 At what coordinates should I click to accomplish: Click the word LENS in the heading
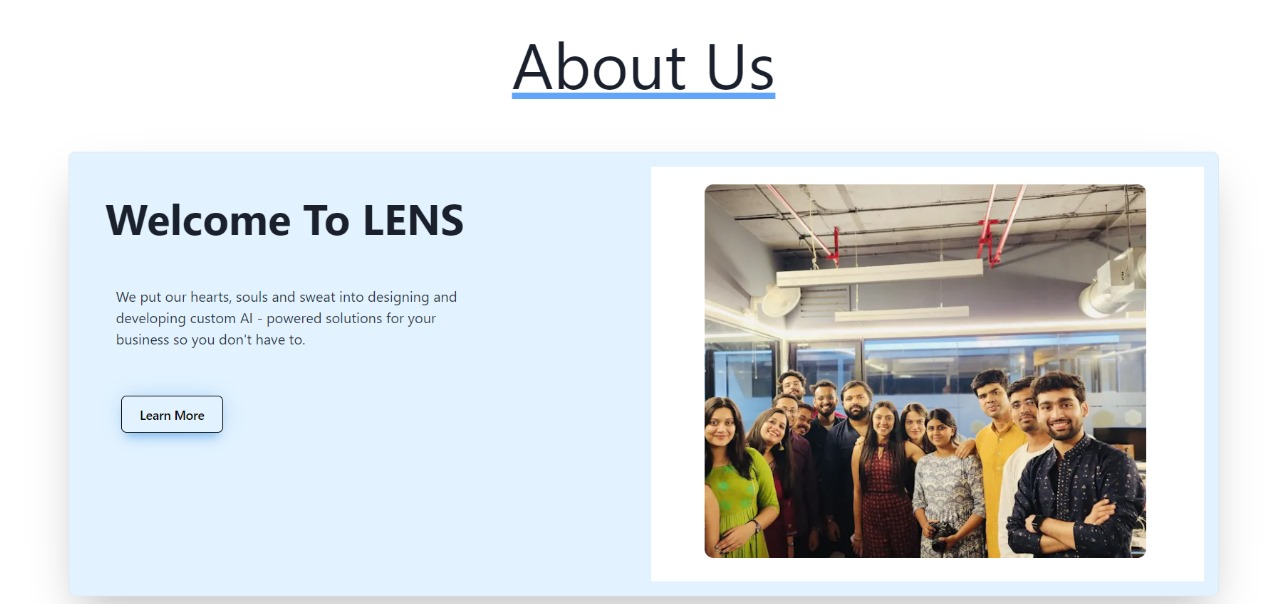click(413, 220)
